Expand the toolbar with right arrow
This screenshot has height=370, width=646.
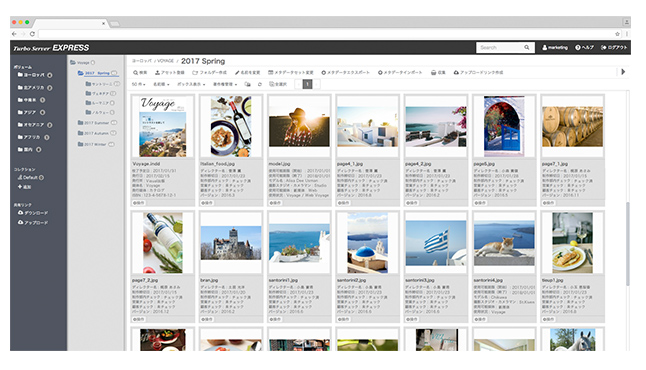[x=623, y=72]
